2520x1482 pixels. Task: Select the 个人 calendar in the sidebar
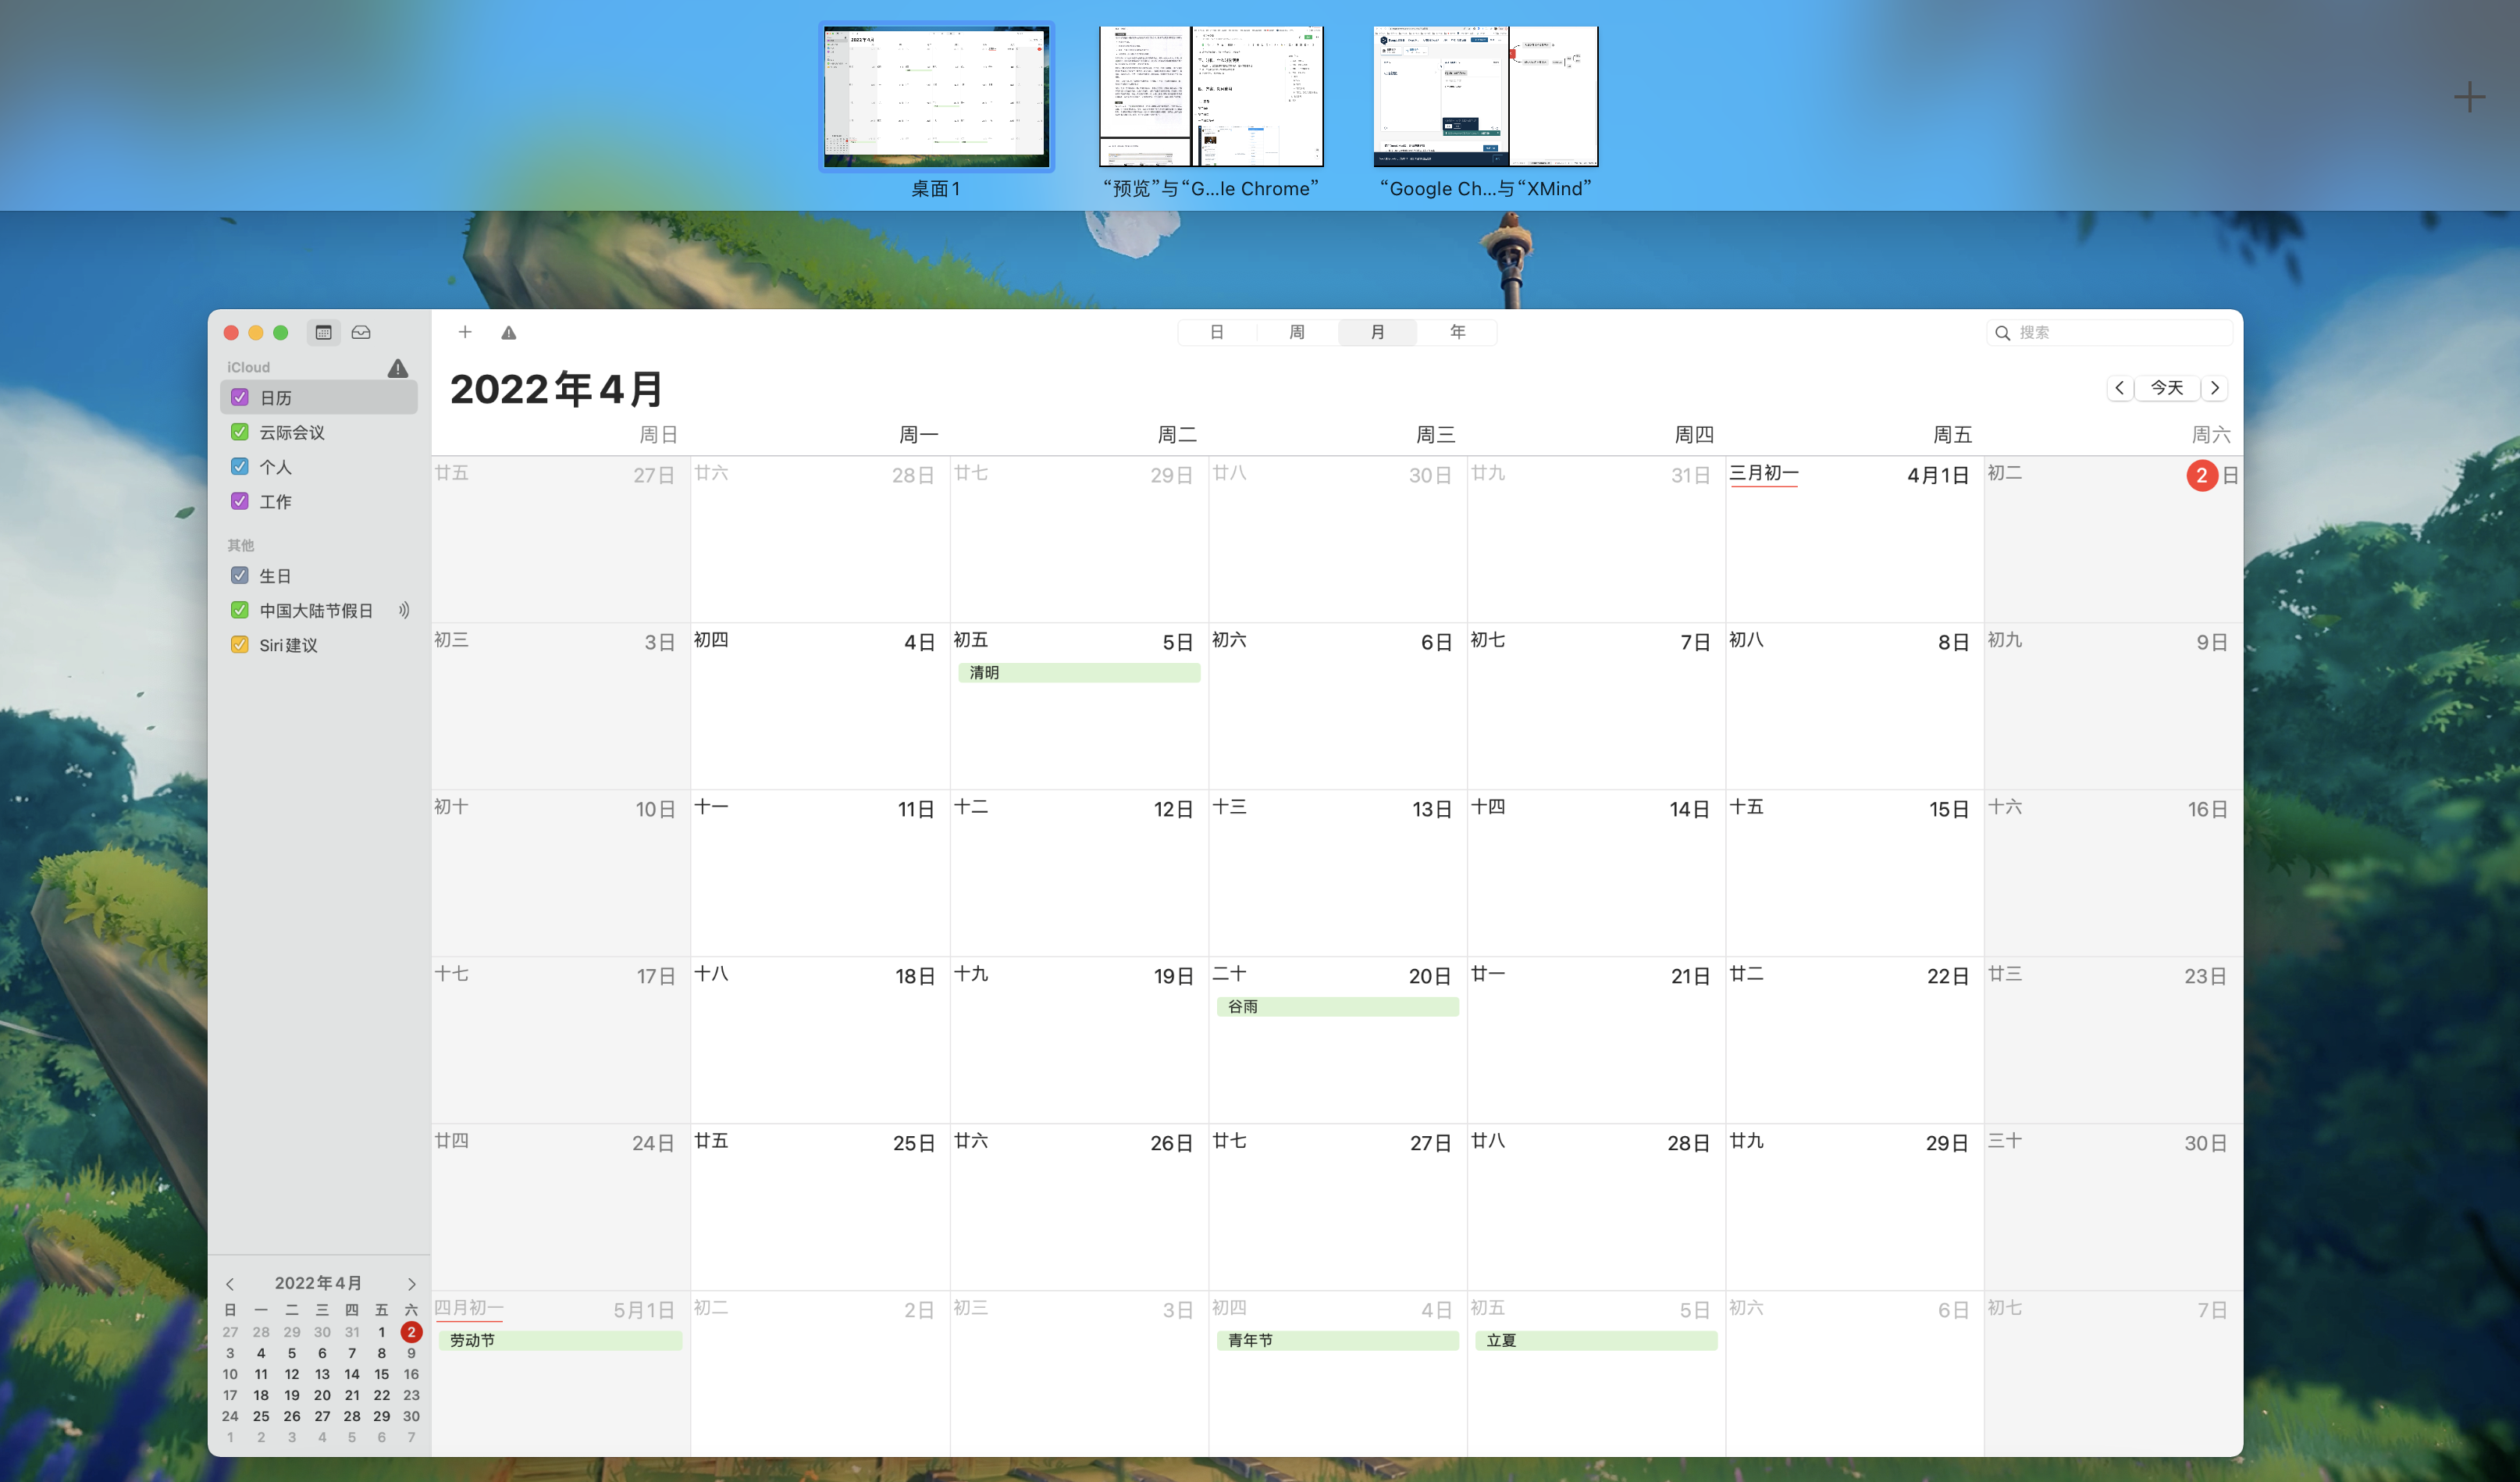[319, 467]
